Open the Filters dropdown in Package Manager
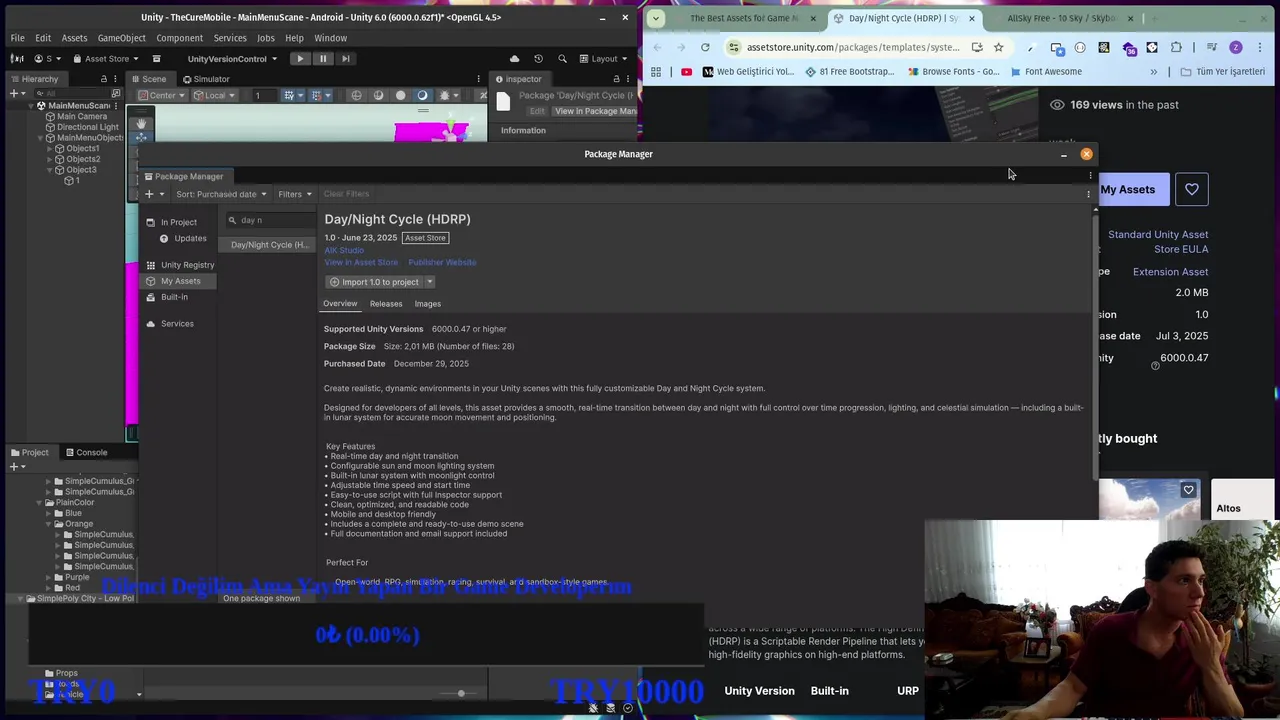Image resolution: width=1280 pixels, height=720 pixels. [295, 194]
